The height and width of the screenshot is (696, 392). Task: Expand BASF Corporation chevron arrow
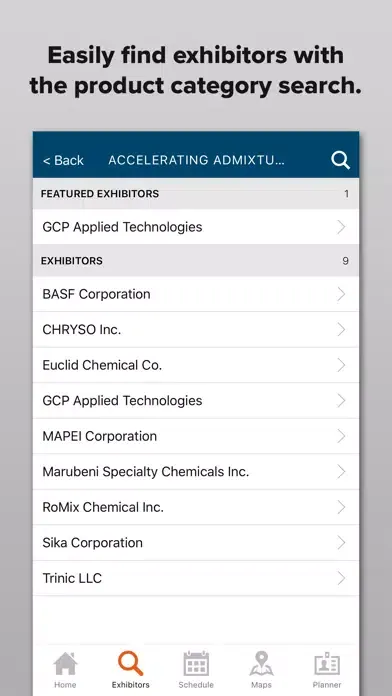[341, 294]
